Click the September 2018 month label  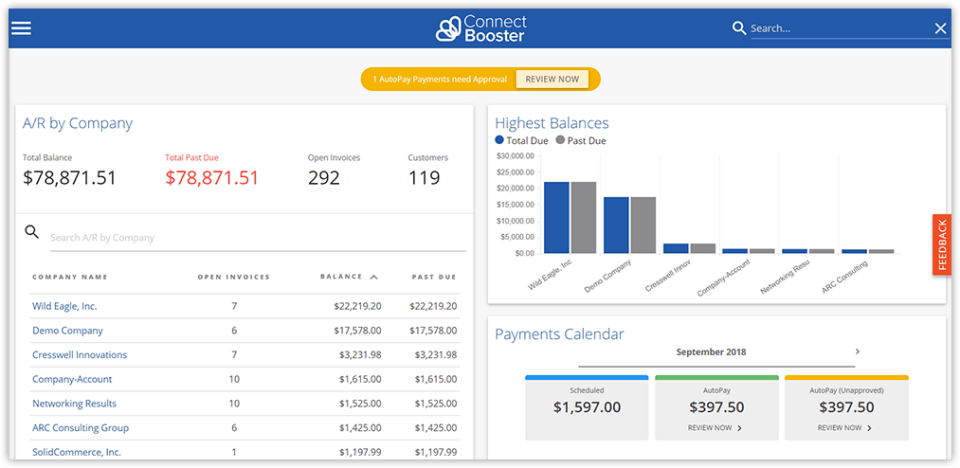tap(711, 352)
